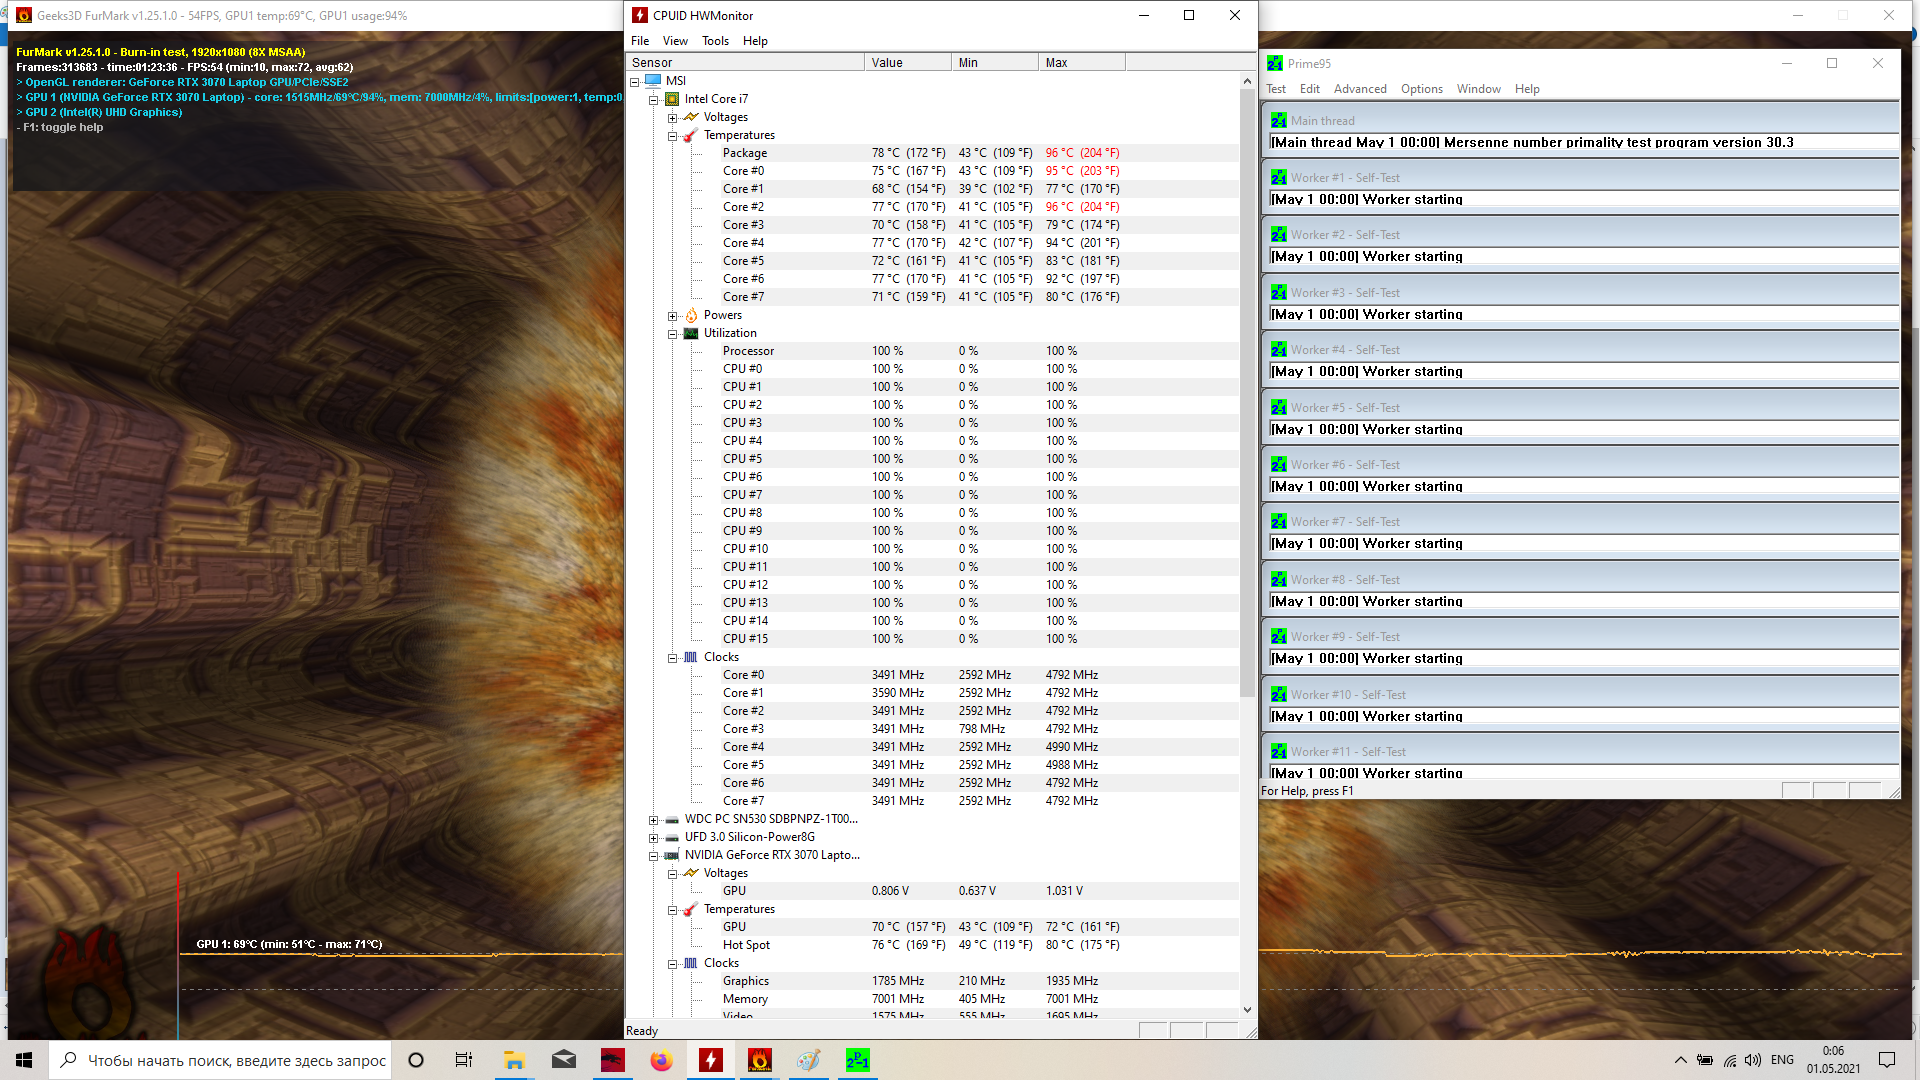1920x1080 pixels.
Task: Collapse the Intel Core i7 node
Action: pyautogui.click(x=653, y=100)
